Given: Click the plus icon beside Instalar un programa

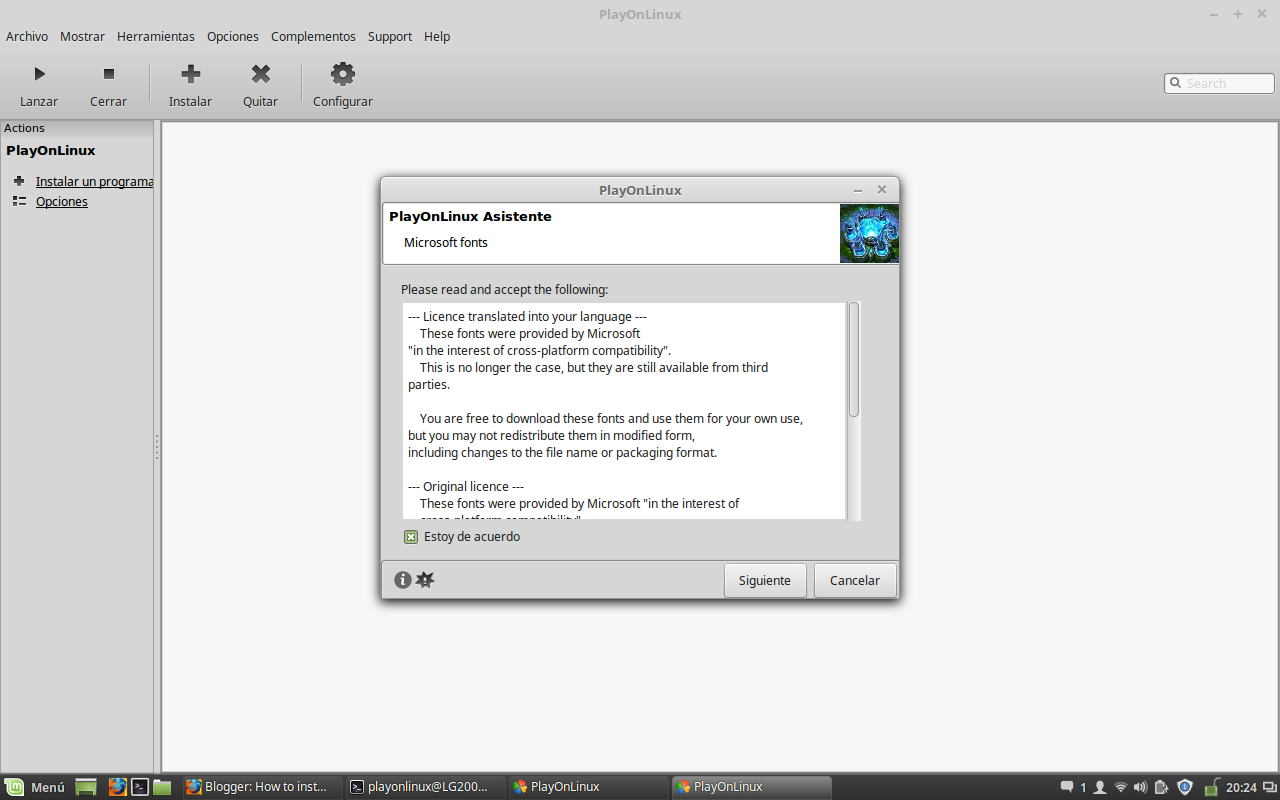Looking at the screenshot, I should pos(19,181).
